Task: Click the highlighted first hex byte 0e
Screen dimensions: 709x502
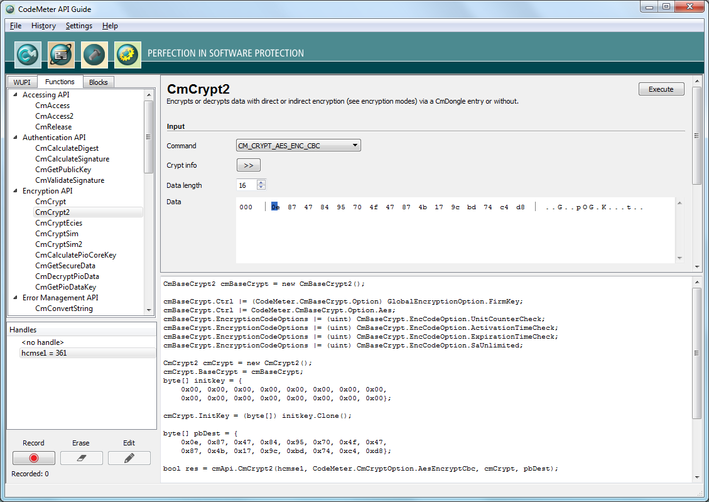Action: pyautogui.click(x=275, y=207)
